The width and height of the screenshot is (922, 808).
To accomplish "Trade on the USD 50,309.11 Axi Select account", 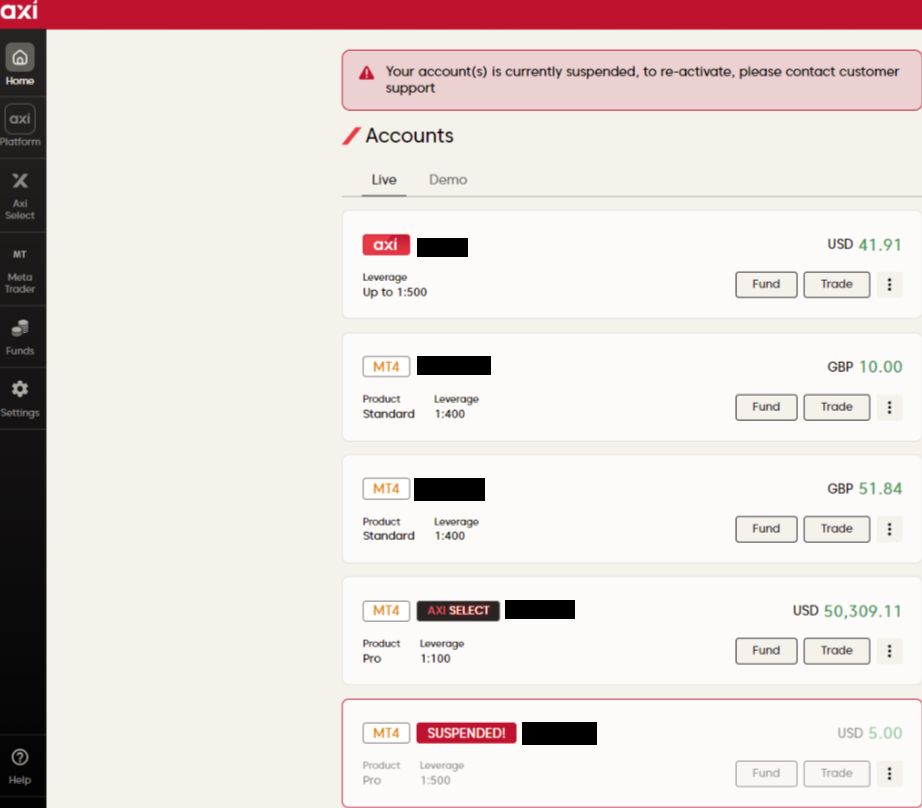I will pos(836,650).
